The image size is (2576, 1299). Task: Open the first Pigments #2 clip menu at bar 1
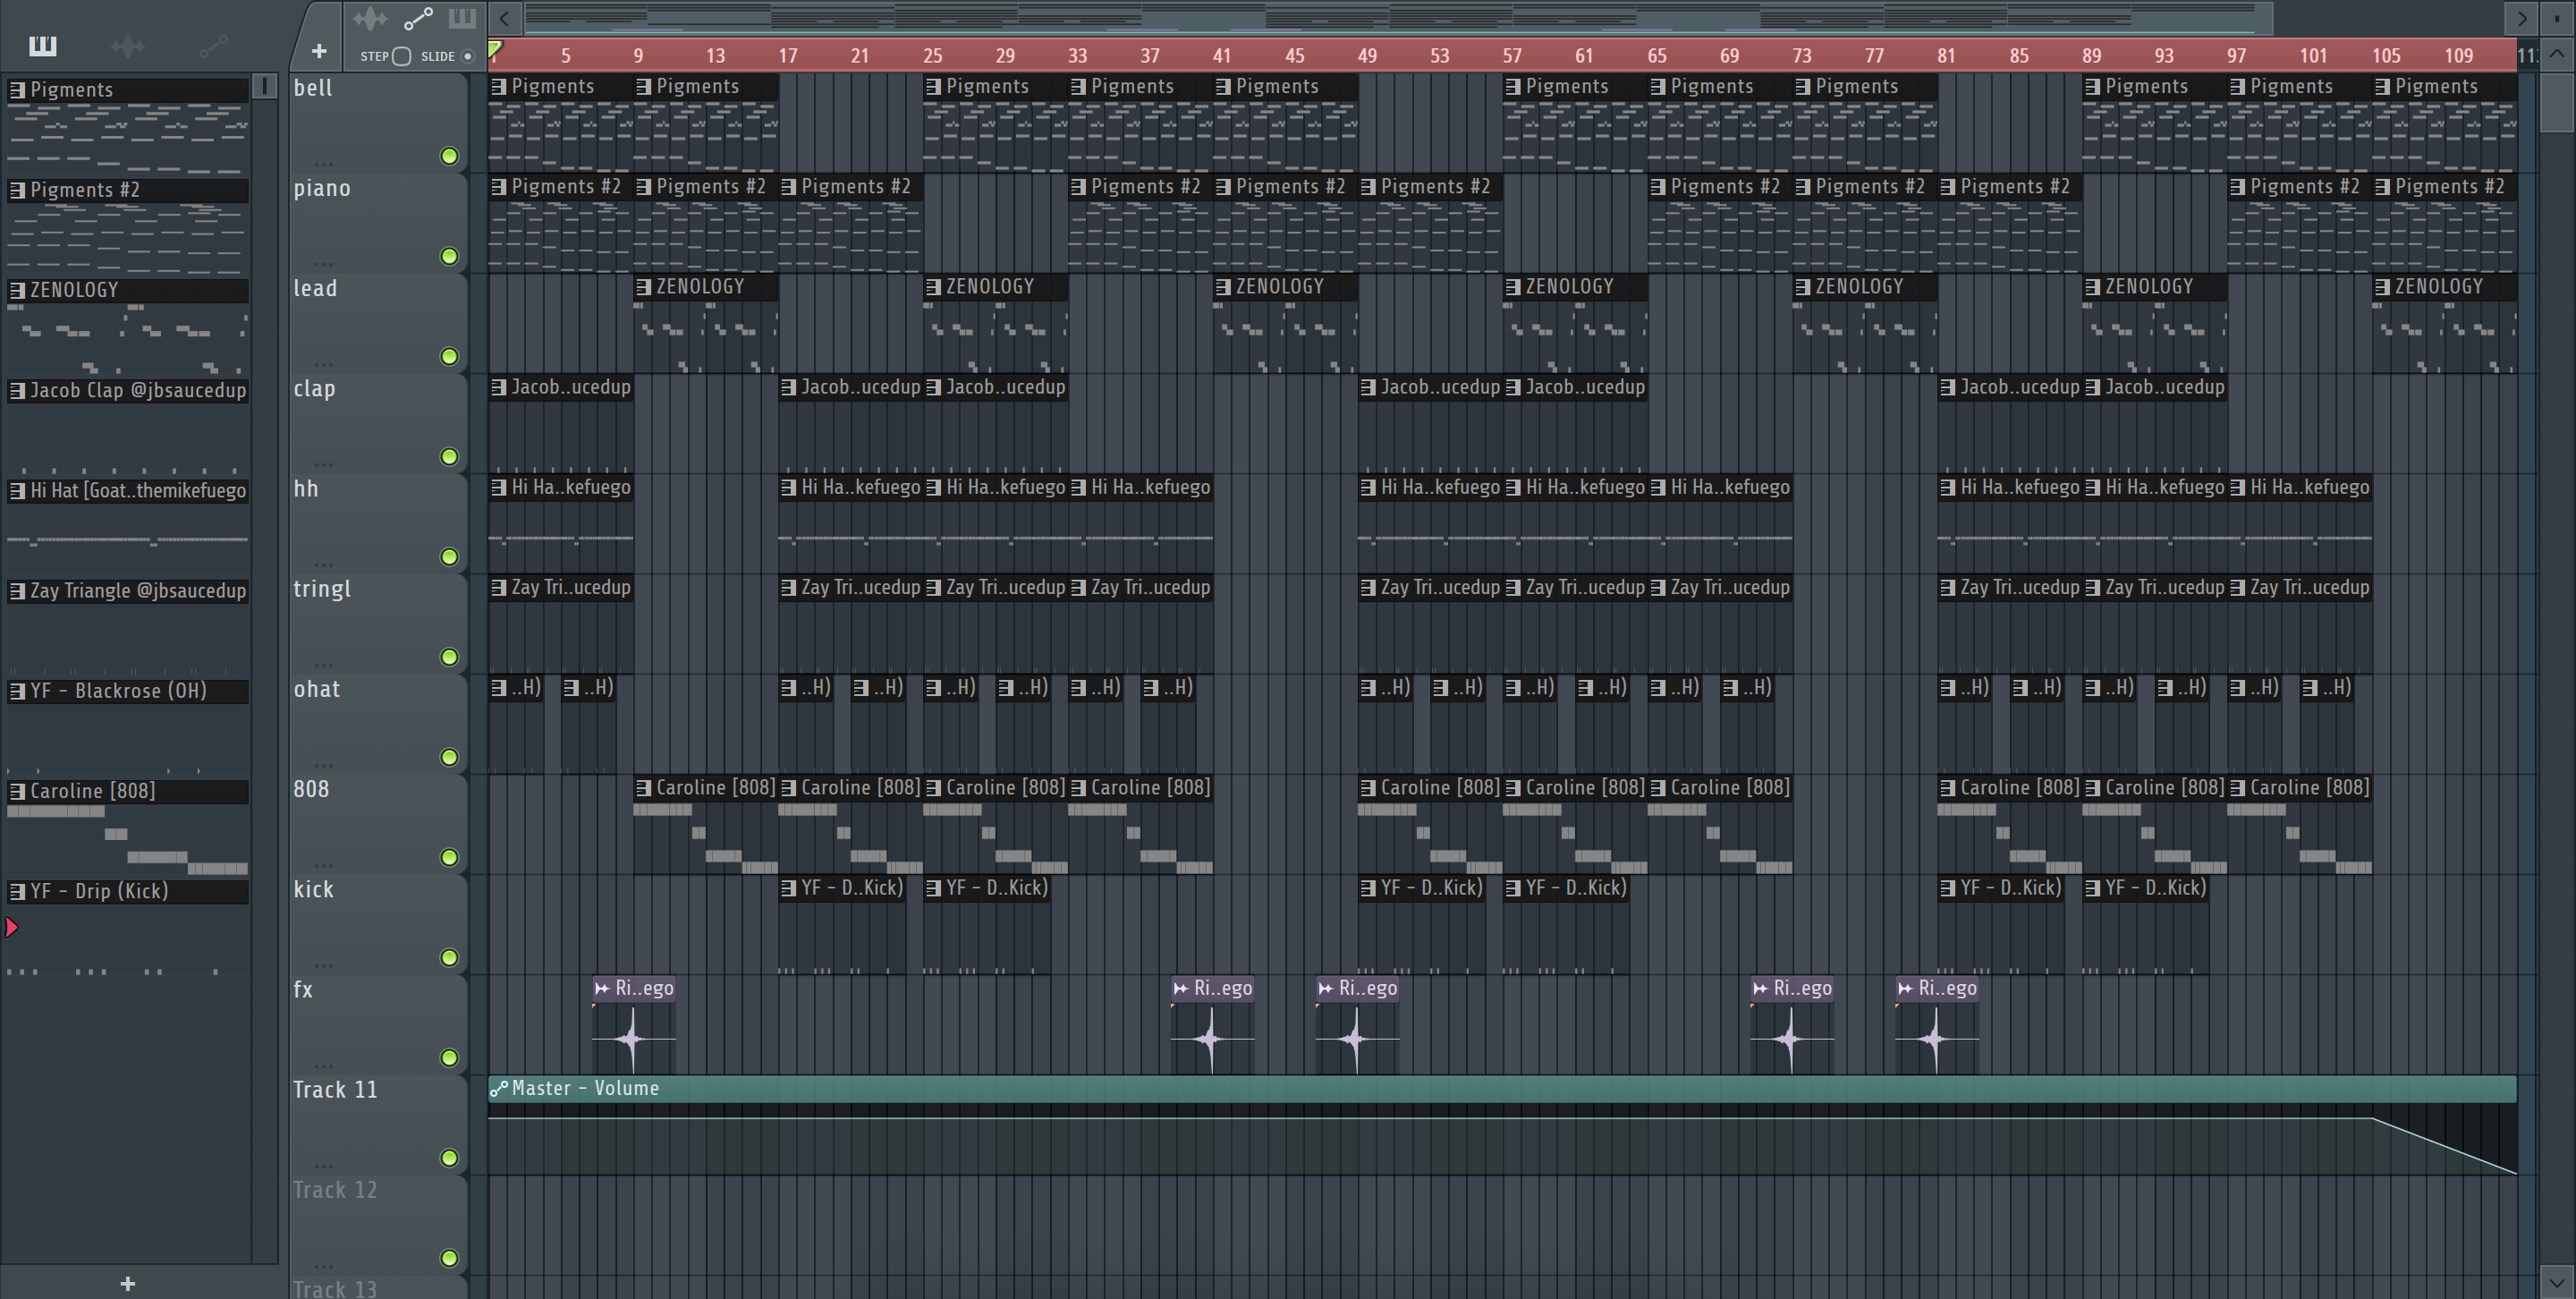[498, 187]
